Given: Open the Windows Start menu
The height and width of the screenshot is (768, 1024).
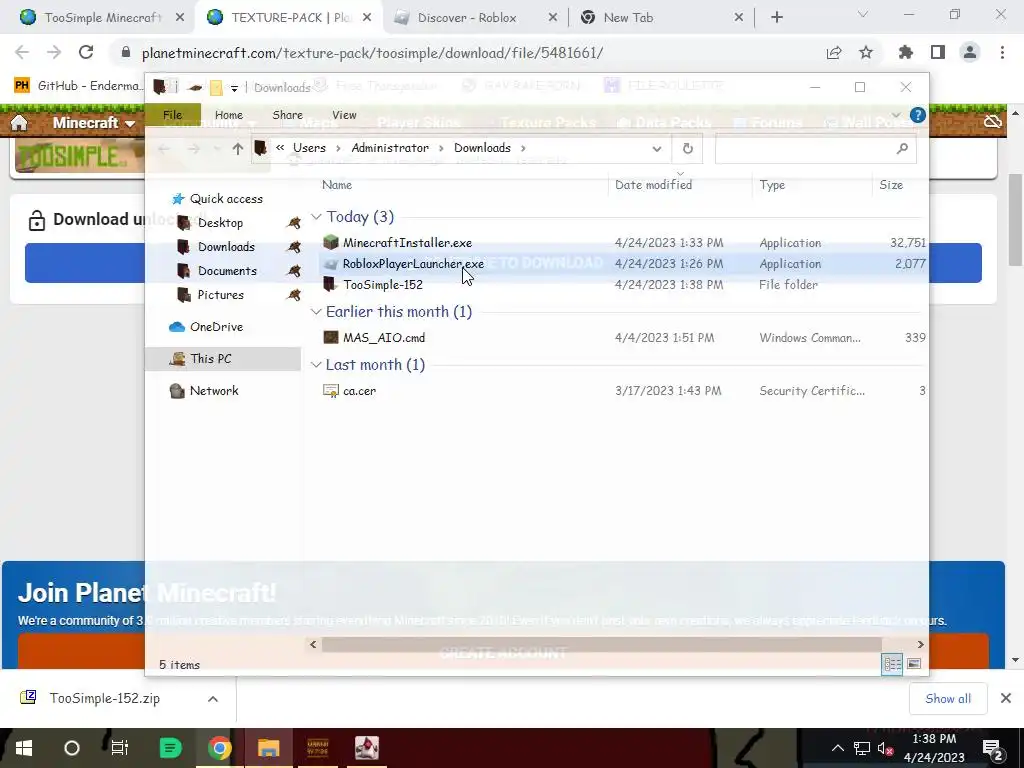Looking at the screenshot, I should (24, 748).
